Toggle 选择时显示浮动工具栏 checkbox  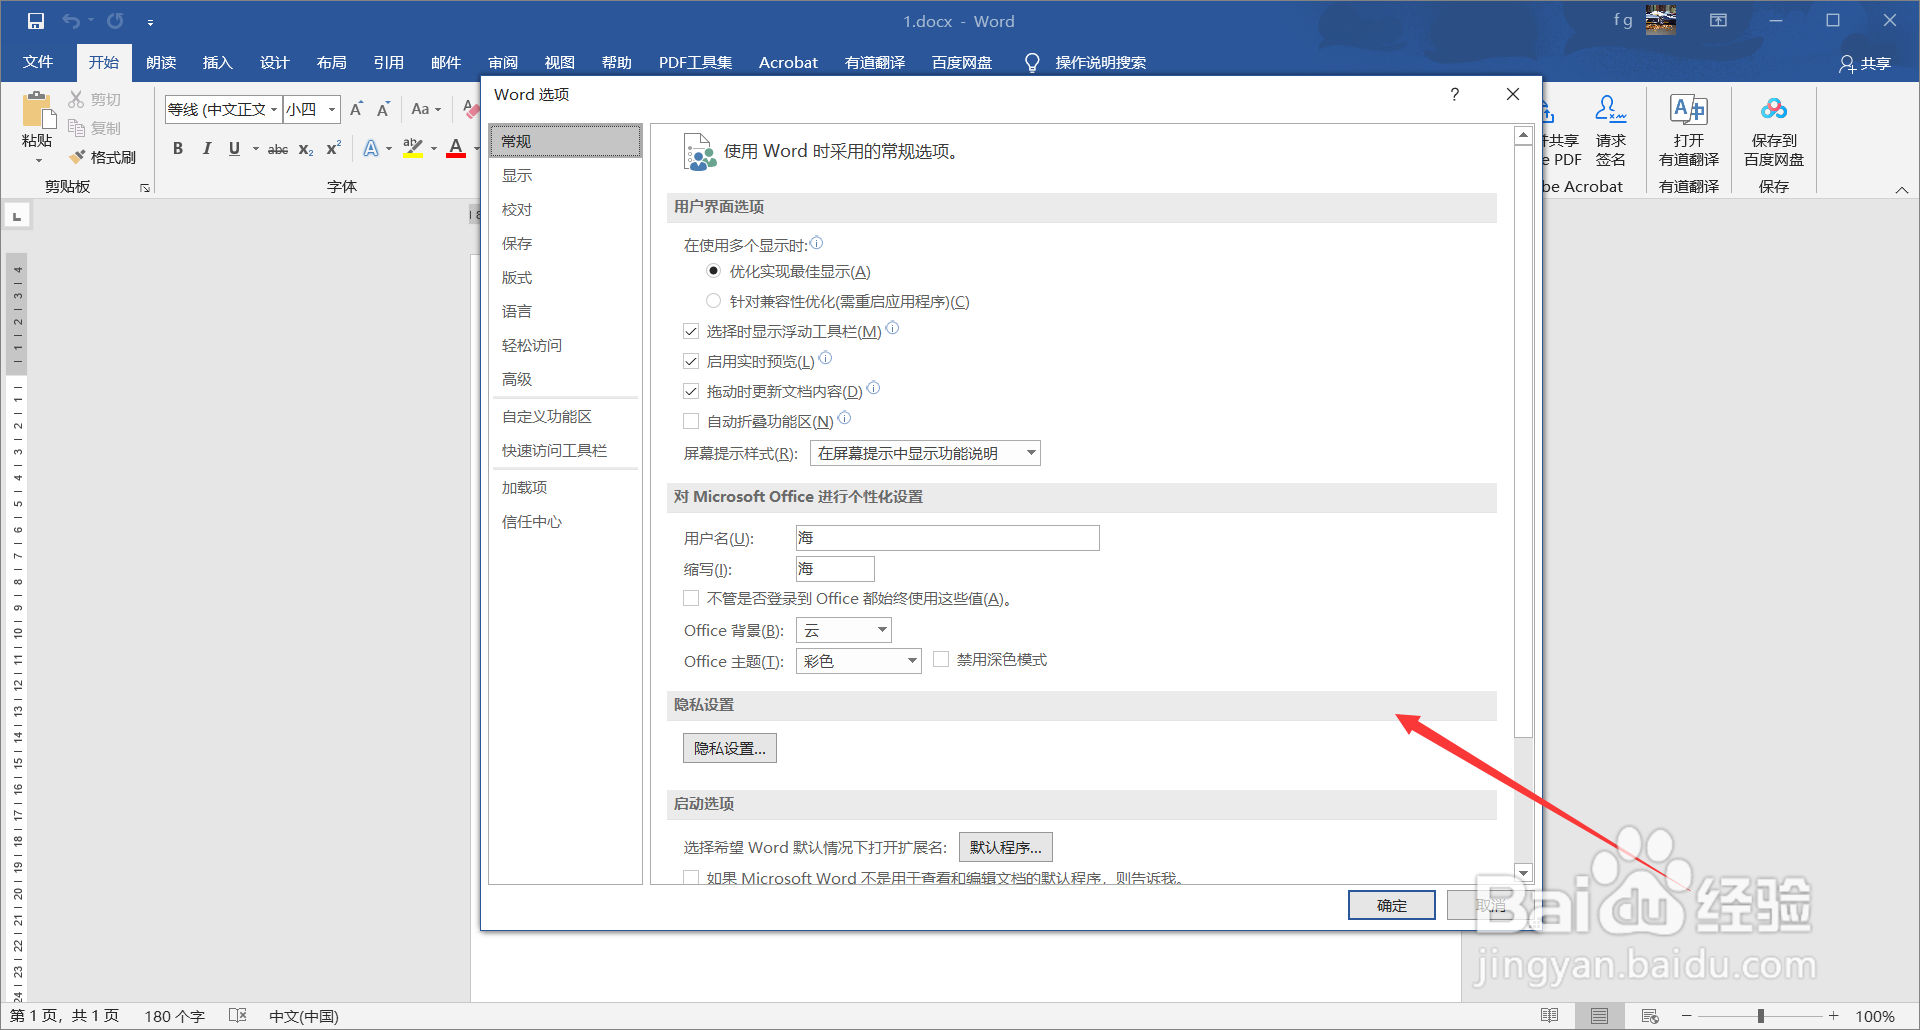[x=691, y=331]
